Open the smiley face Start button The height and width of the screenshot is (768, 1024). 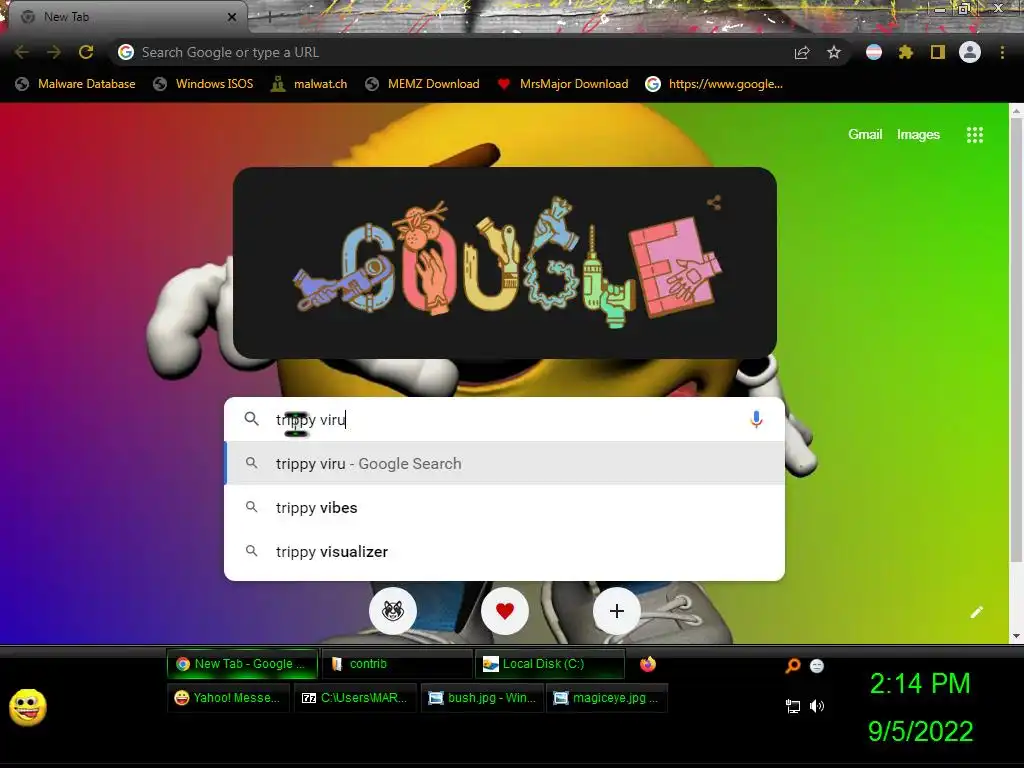(28, 707)
